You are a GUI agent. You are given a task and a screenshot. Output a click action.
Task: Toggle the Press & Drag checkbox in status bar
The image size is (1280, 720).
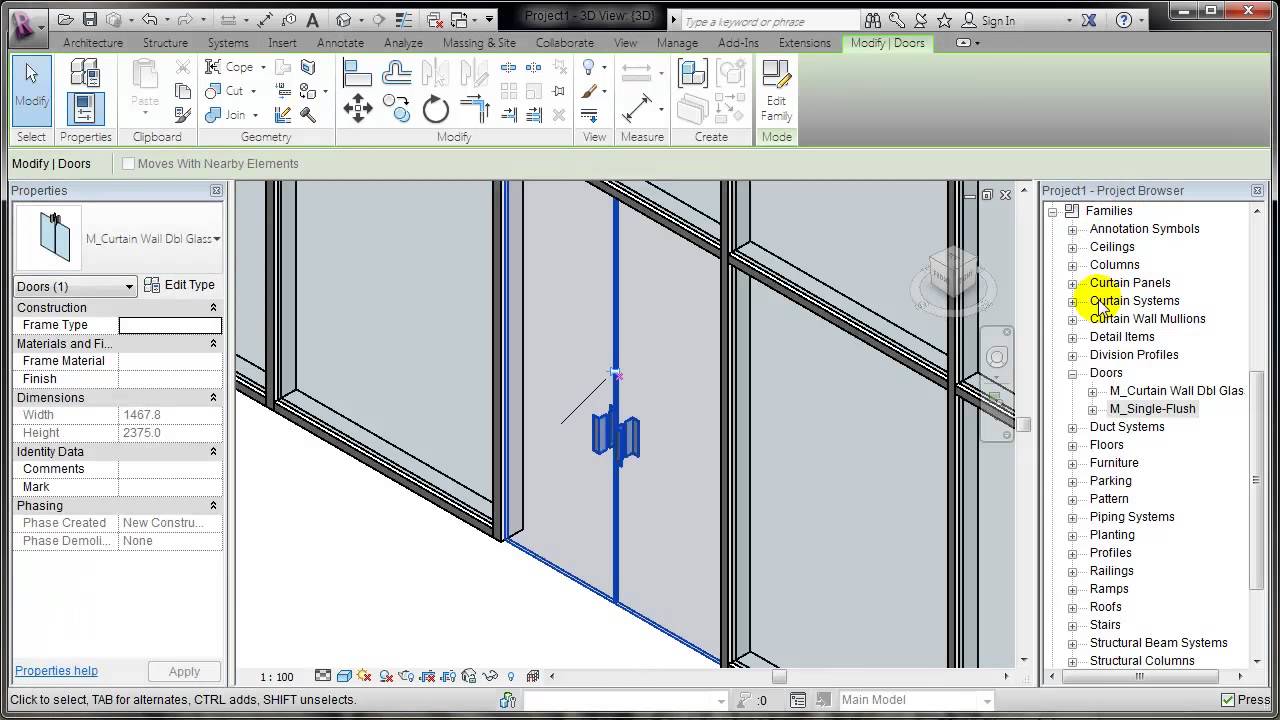pyautogui.click(x=1228, y=700)
